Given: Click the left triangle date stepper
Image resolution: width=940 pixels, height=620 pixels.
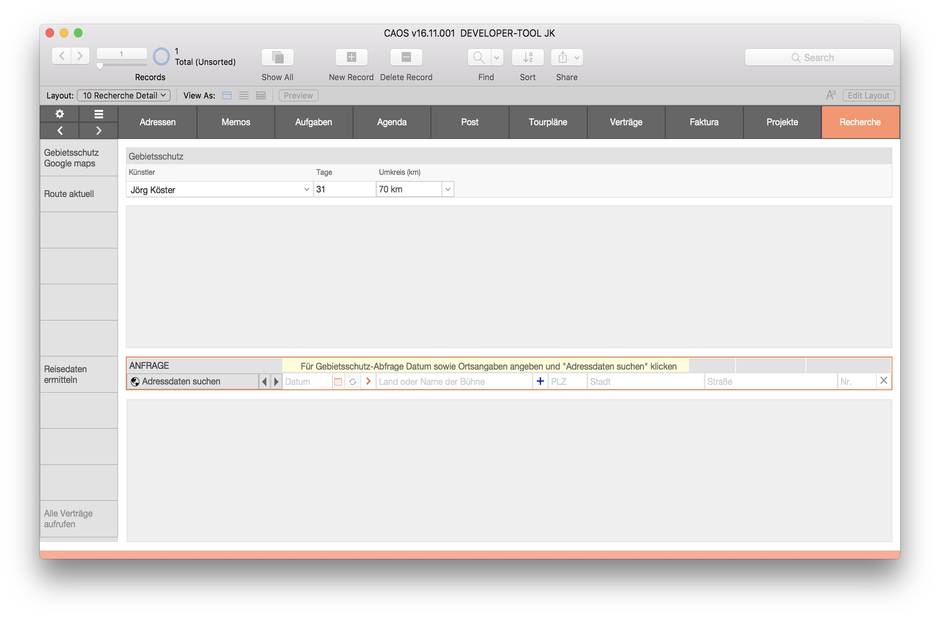Looking at the screenshot, I should [264, 381].
